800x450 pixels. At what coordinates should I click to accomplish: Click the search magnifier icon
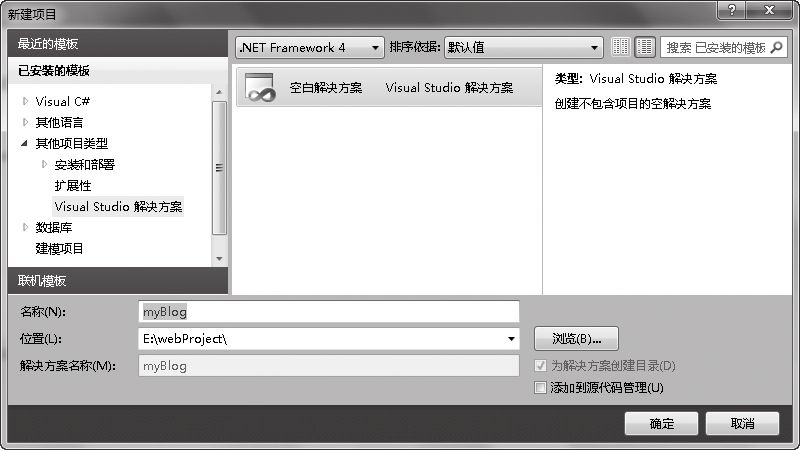776,47
